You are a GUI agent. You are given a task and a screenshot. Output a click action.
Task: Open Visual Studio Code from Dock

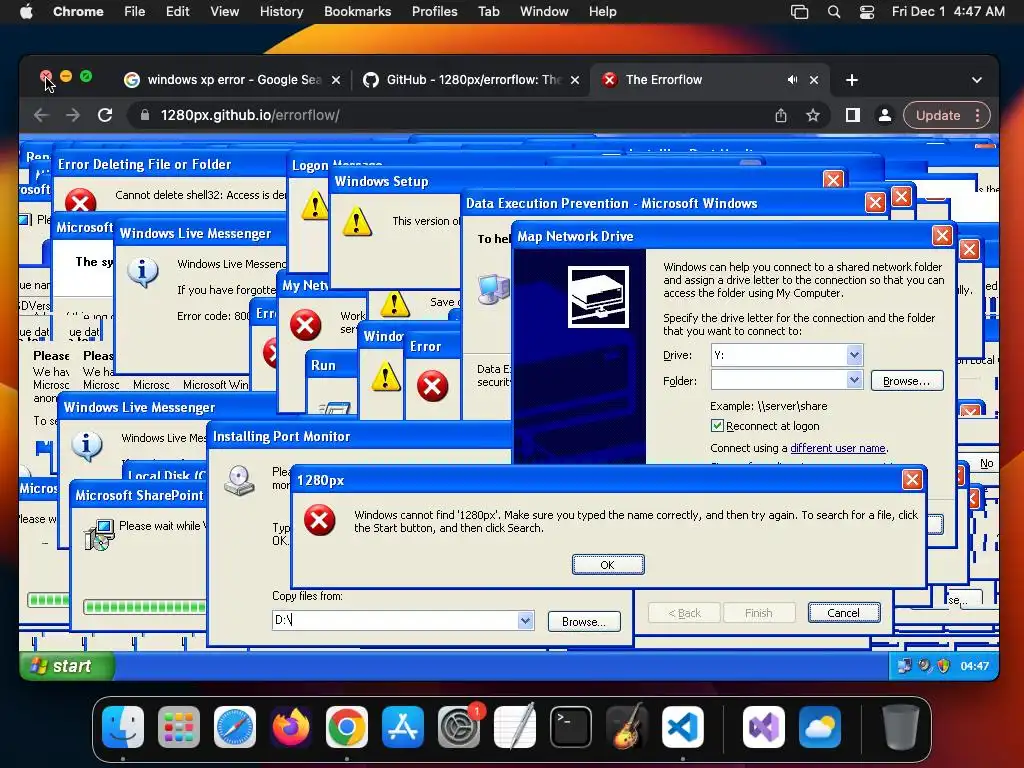click(682, 727)
